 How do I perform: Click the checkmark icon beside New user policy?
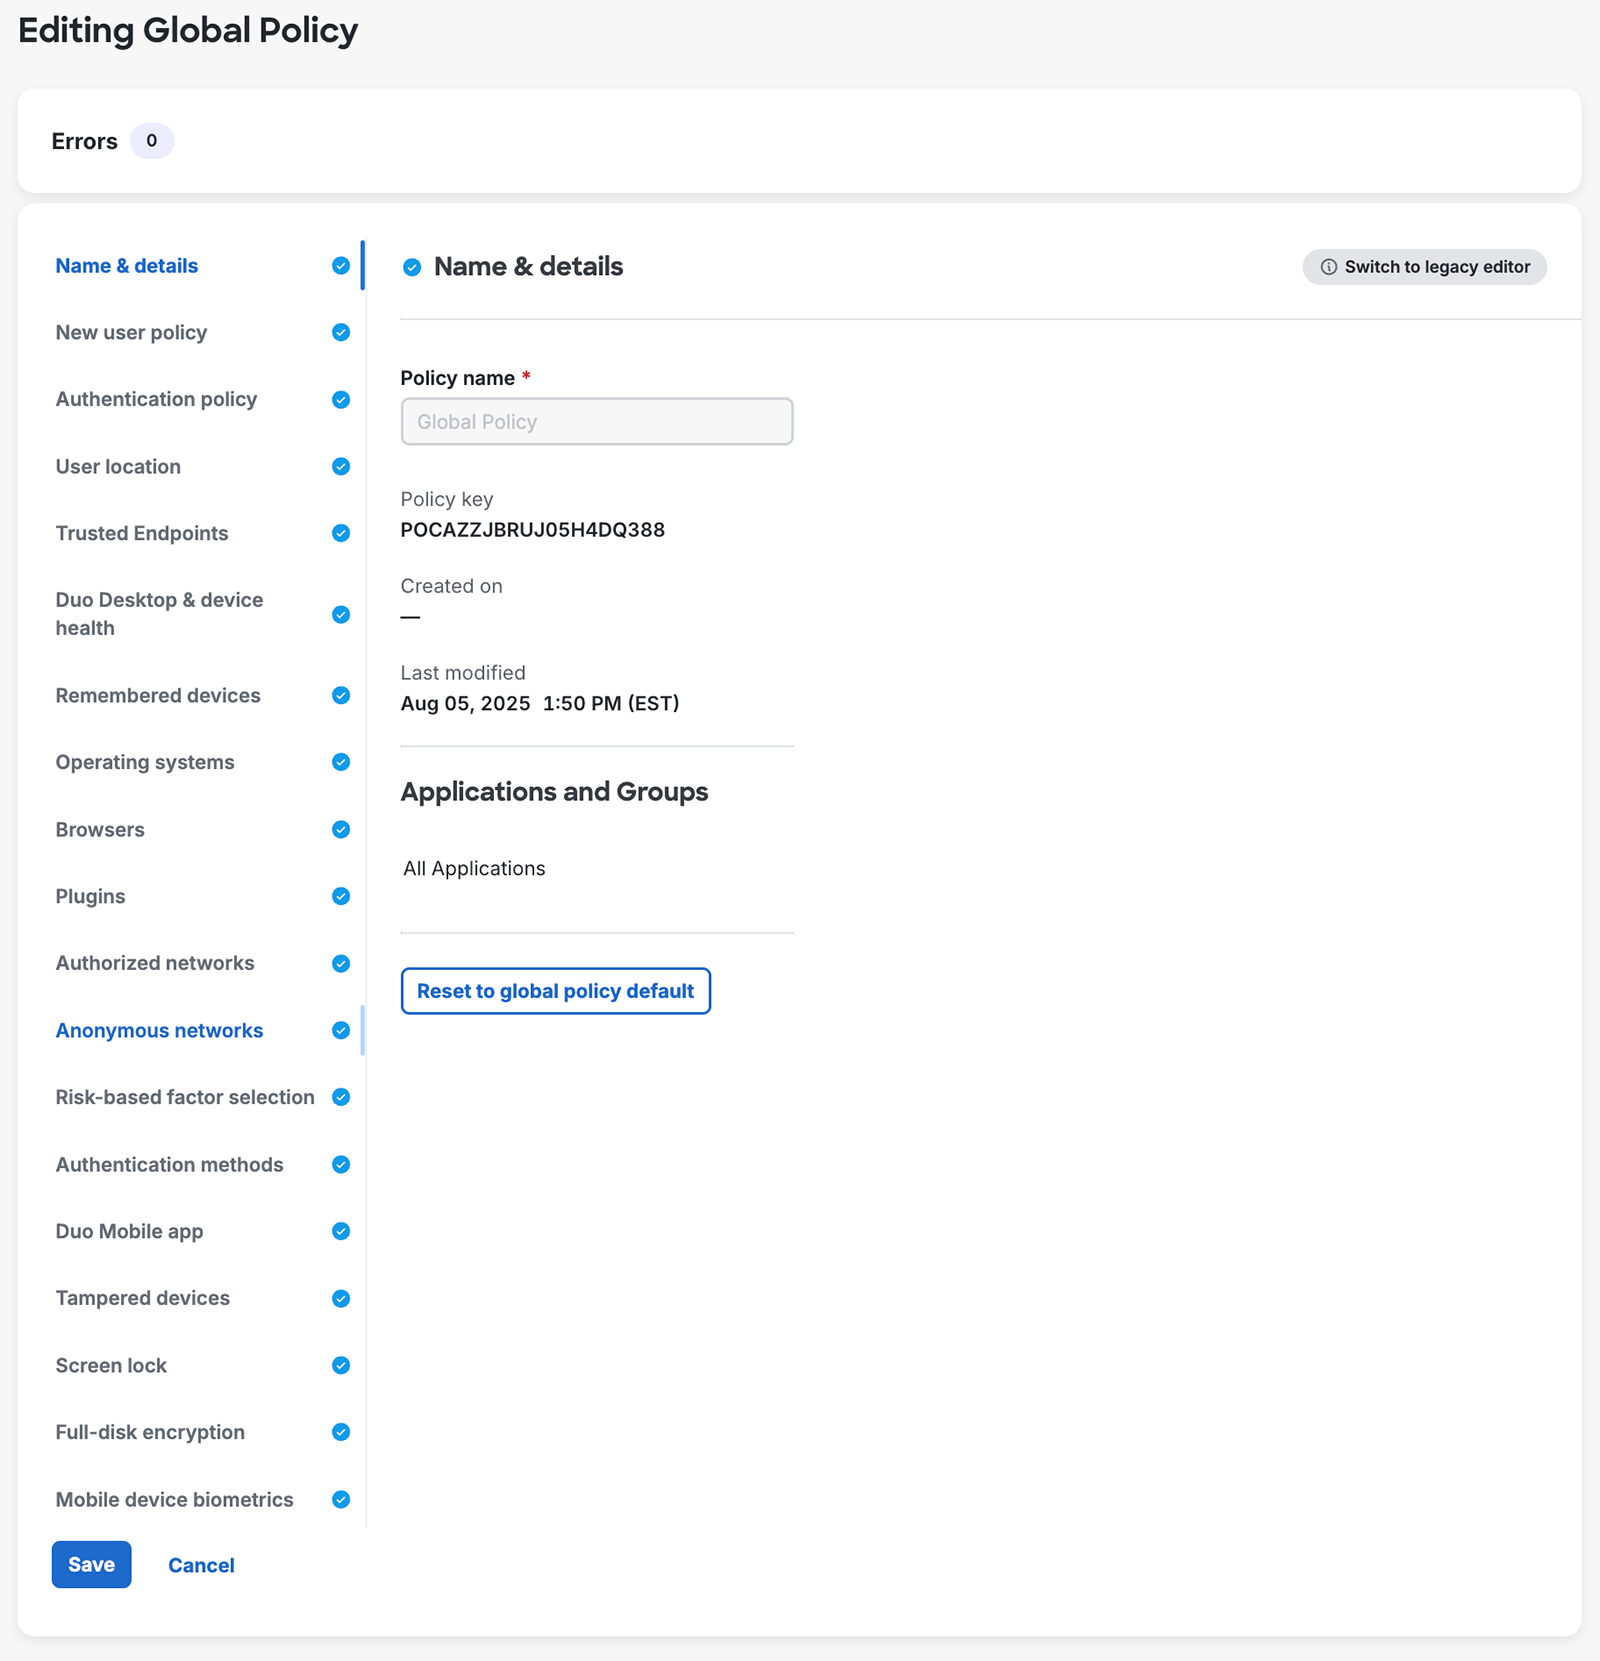coord(341,332)
